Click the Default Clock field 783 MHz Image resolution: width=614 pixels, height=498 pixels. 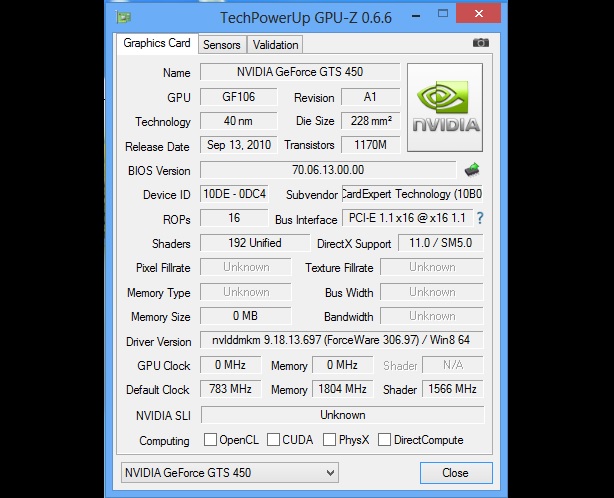click(230, 389)
